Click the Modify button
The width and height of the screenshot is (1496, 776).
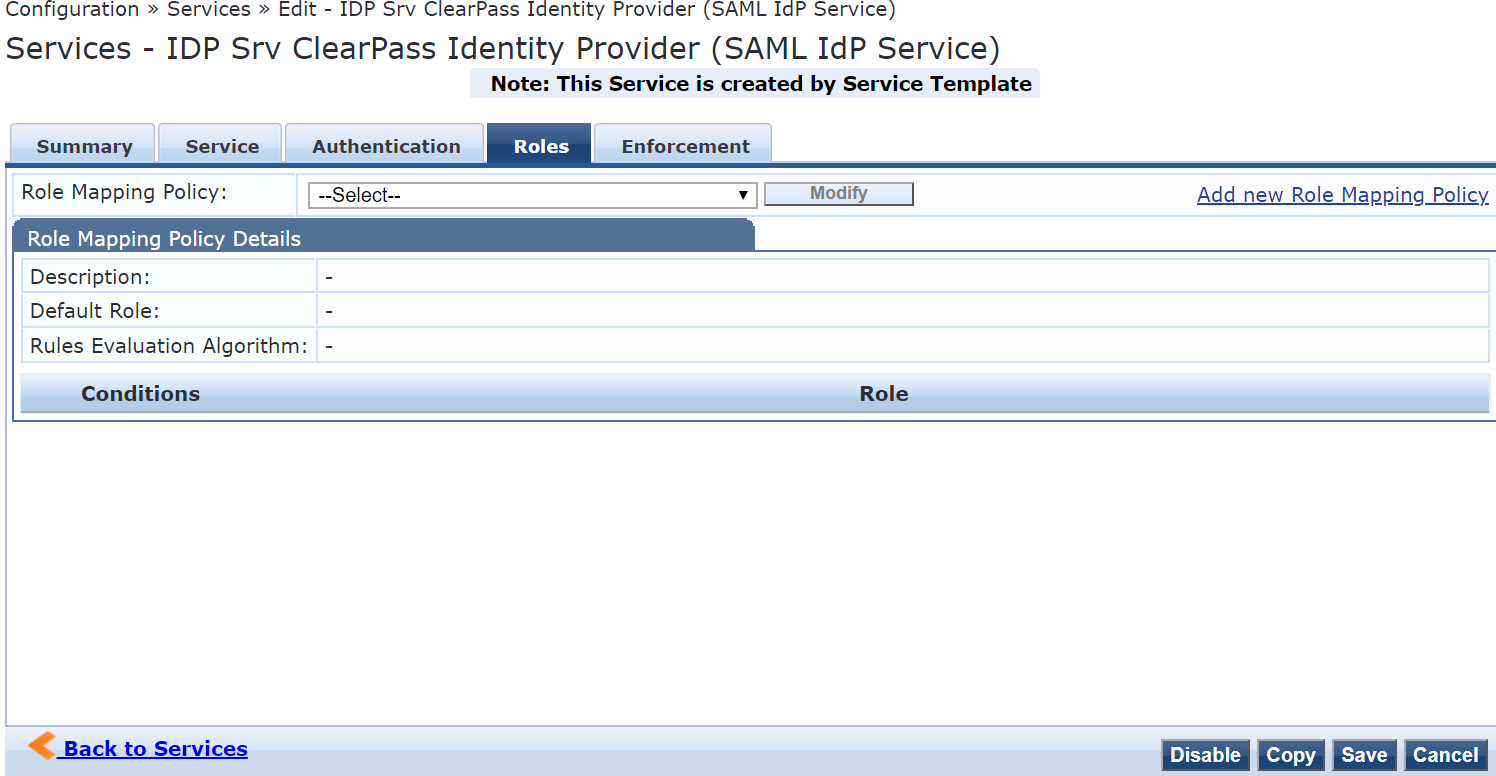(839, 194)
